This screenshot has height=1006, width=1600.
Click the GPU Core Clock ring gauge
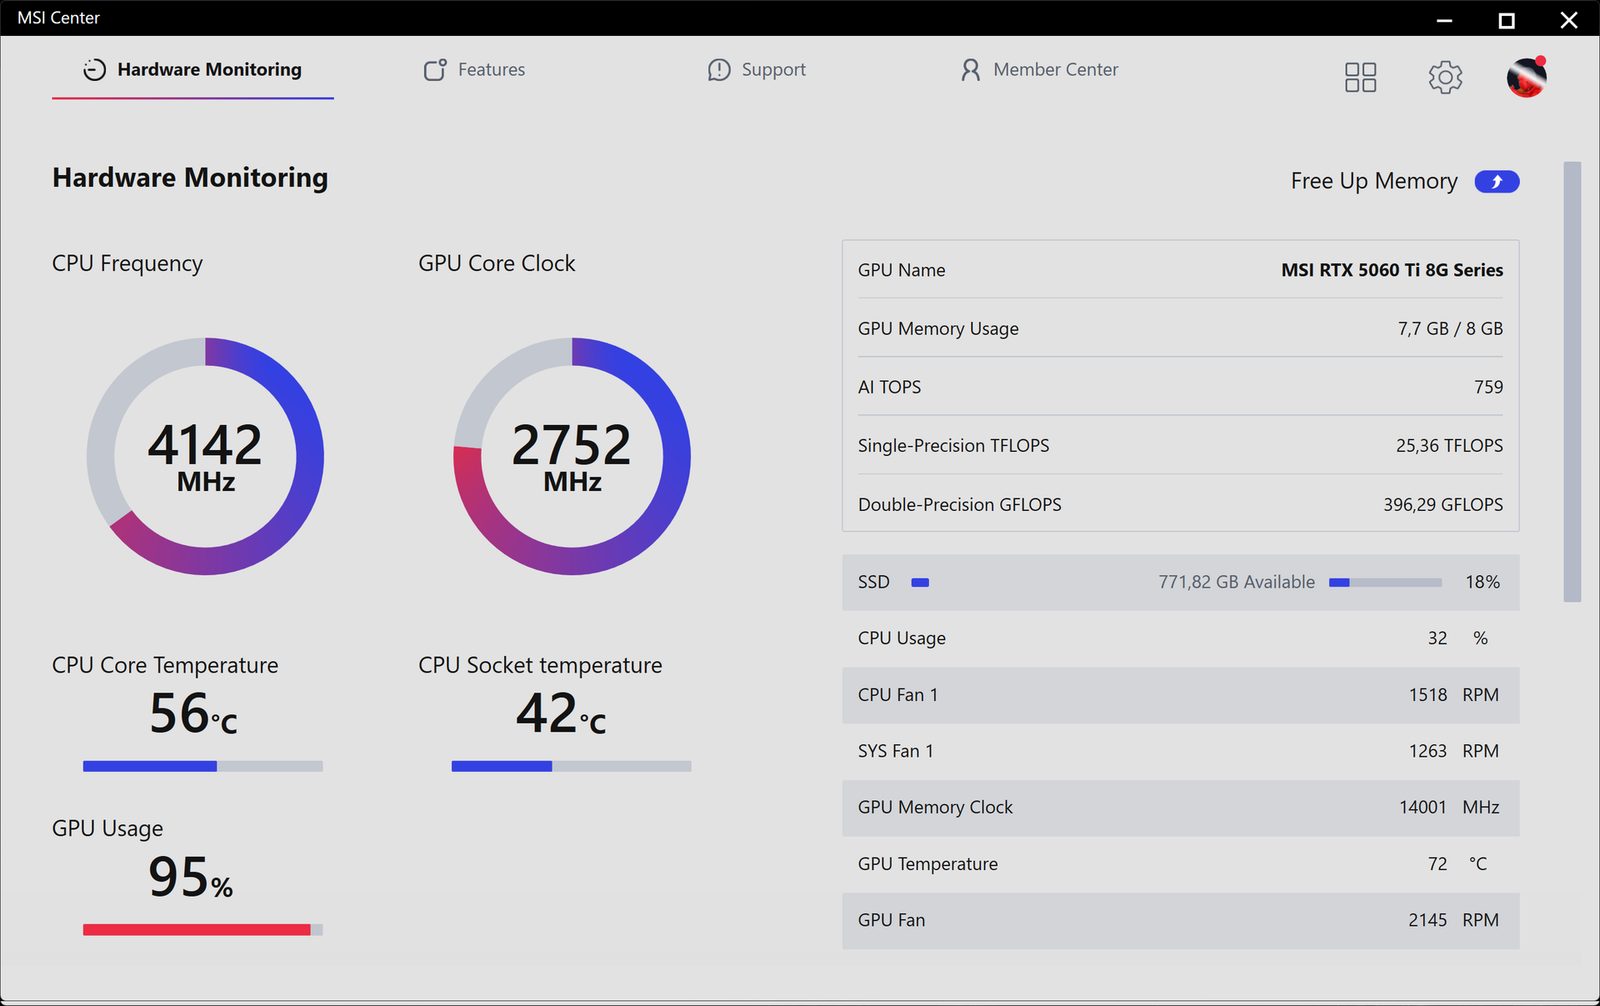572,456
